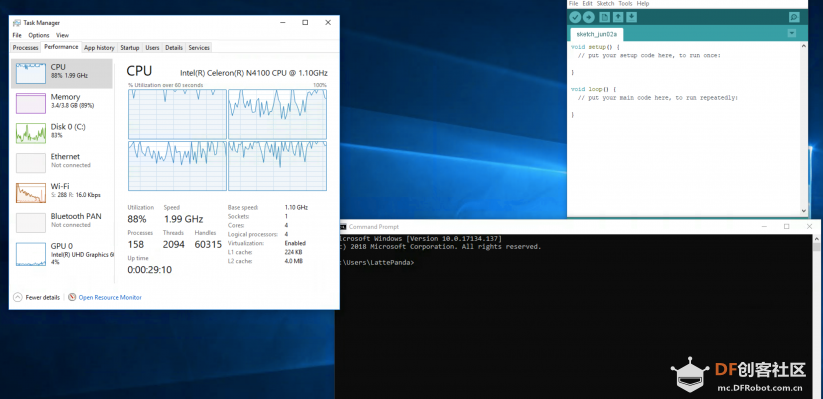Open the Arduino tab dropdown arrow
Viewport: 823px width, 399px height.
point(792,34)
